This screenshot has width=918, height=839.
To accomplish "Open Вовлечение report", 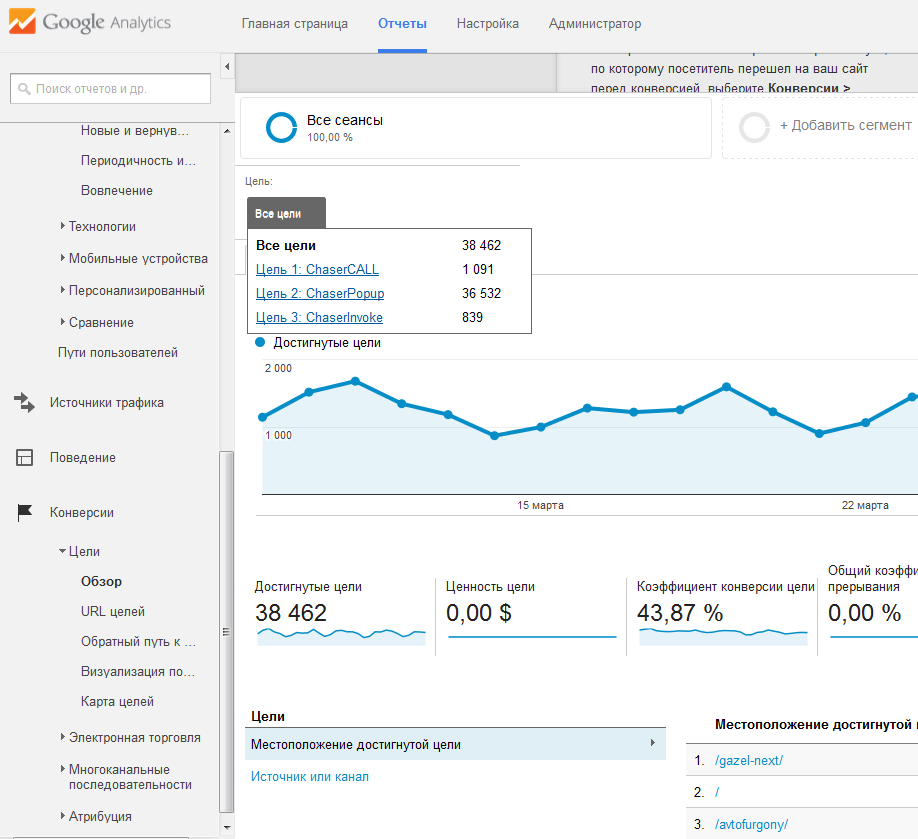I will pyautogui.click(x=117, y=191).
